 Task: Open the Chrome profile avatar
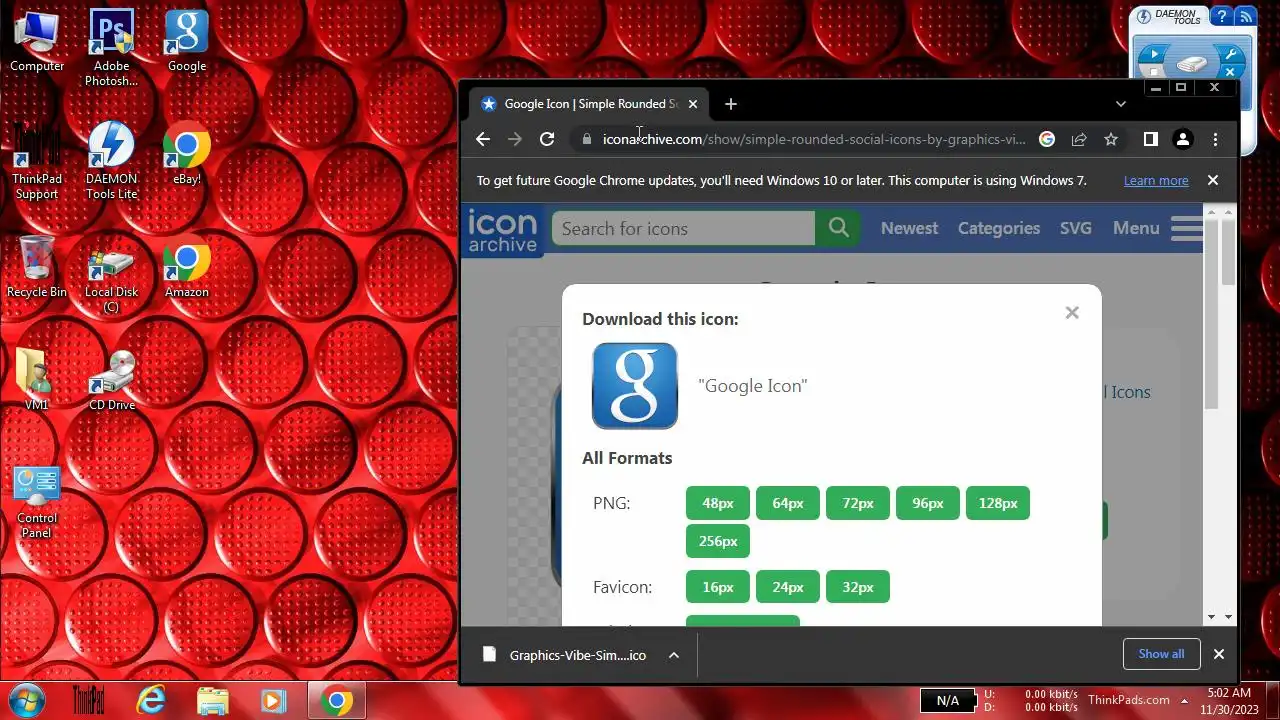pos(1183,139)
